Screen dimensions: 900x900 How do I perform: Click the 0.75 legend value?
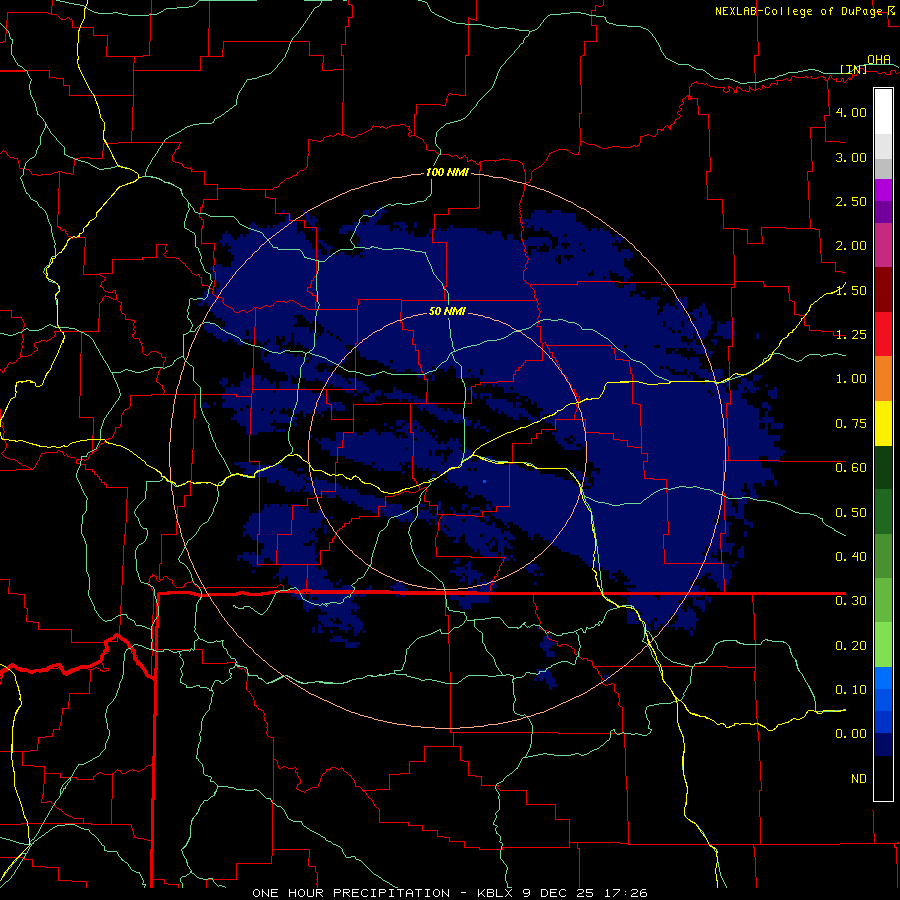click(x=851, y=424)
